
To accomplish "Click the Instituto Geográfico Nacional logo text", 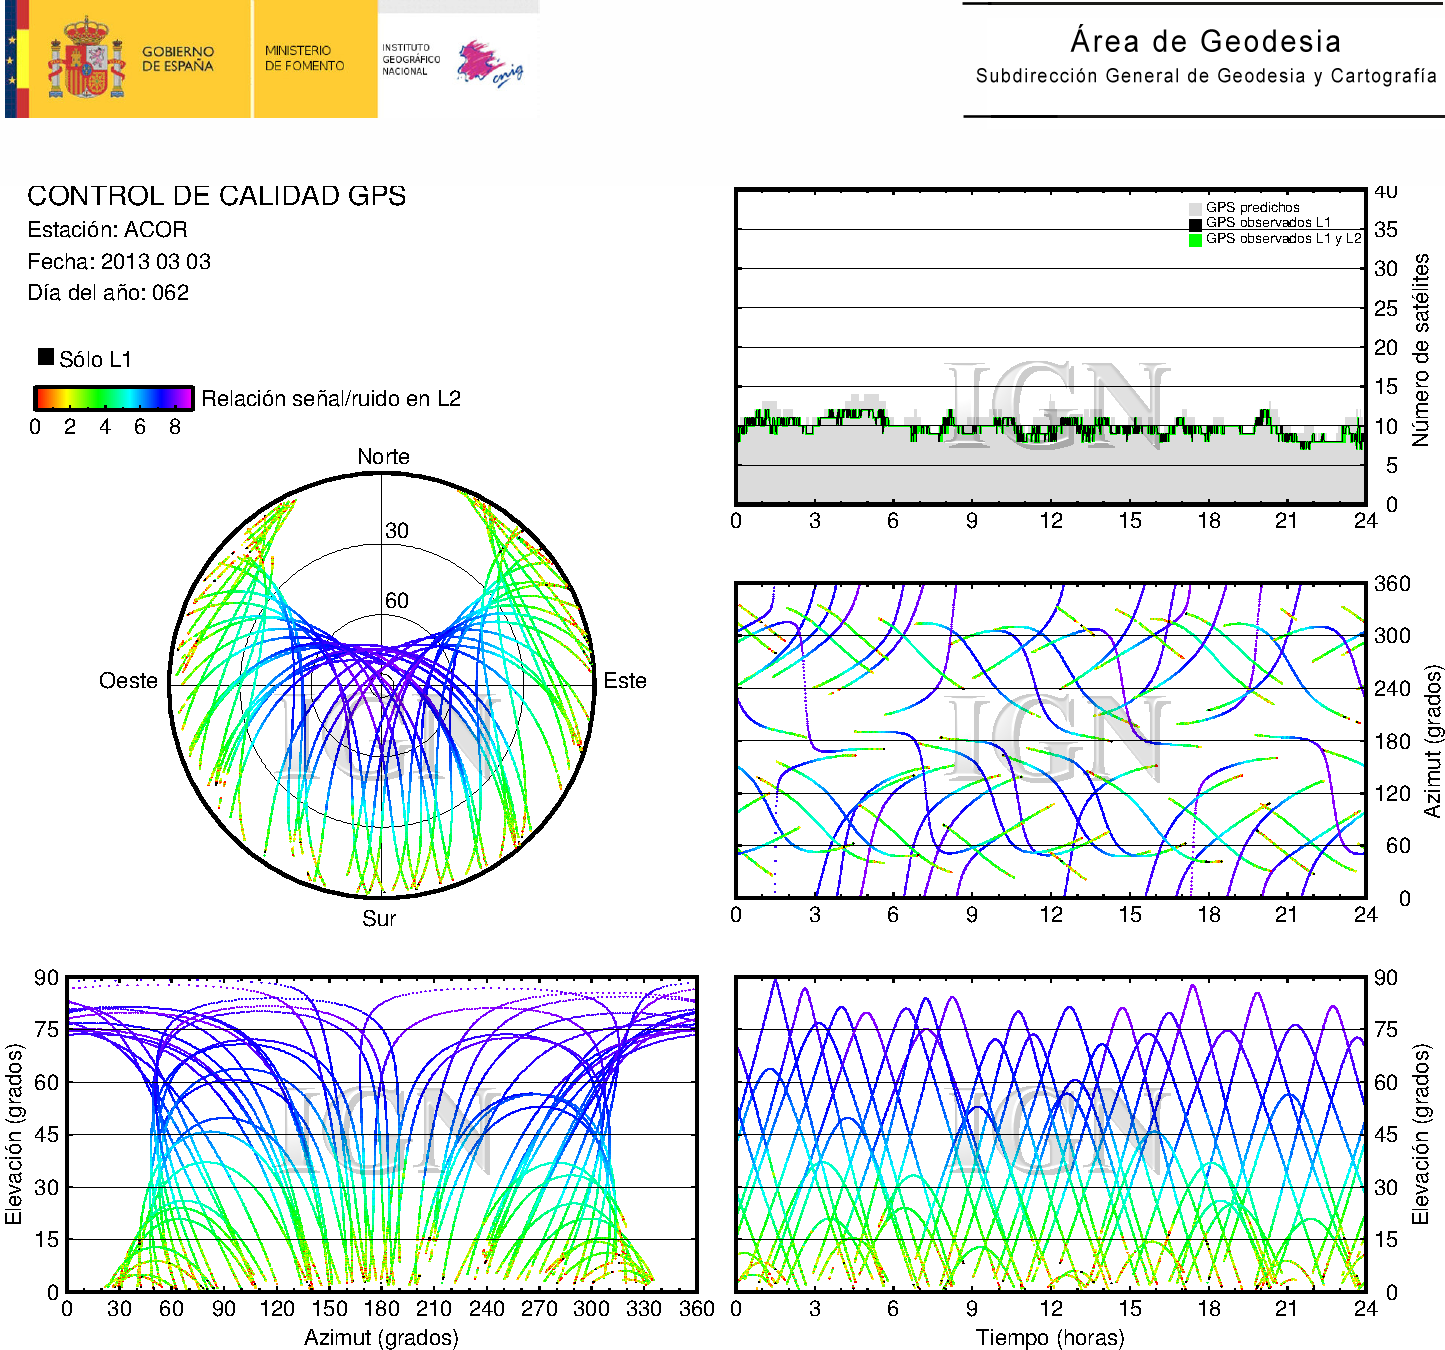I will coord(410,59).
